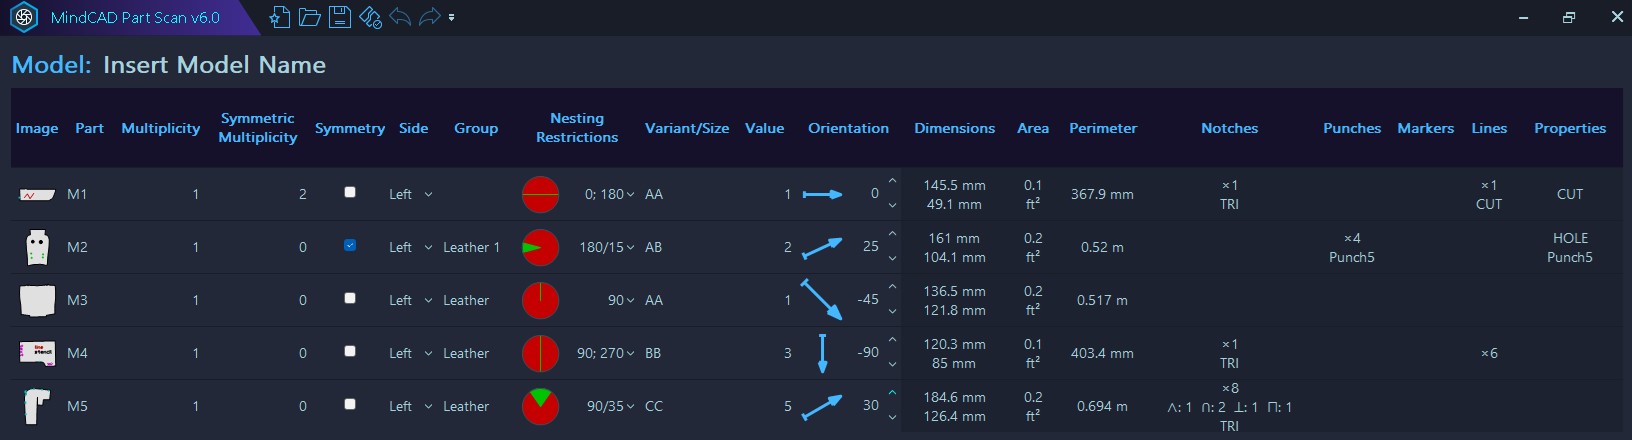1632x440 pixels.
Task: Enable the Symmetry checkbox for part M1
Action: [350, 192]
